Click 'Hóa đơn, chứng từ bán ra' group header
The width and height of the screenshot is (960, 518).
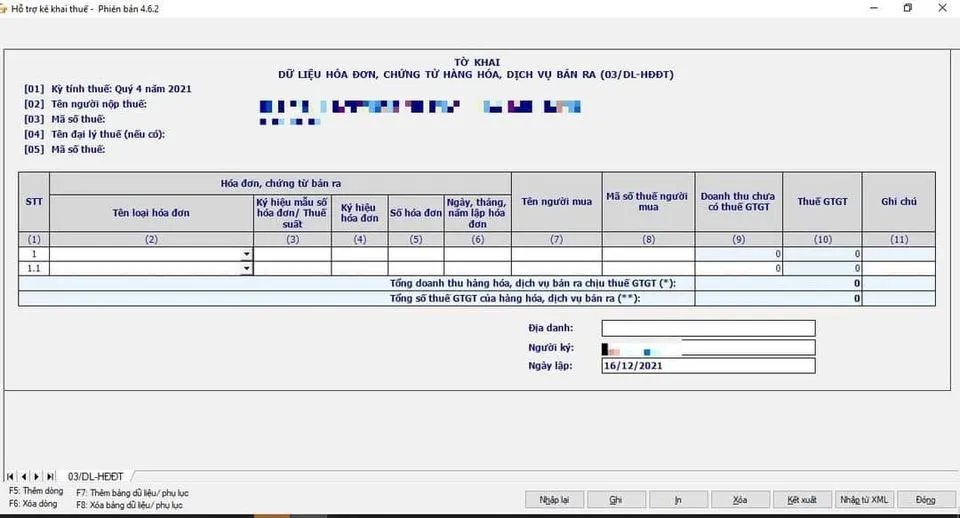280,184
